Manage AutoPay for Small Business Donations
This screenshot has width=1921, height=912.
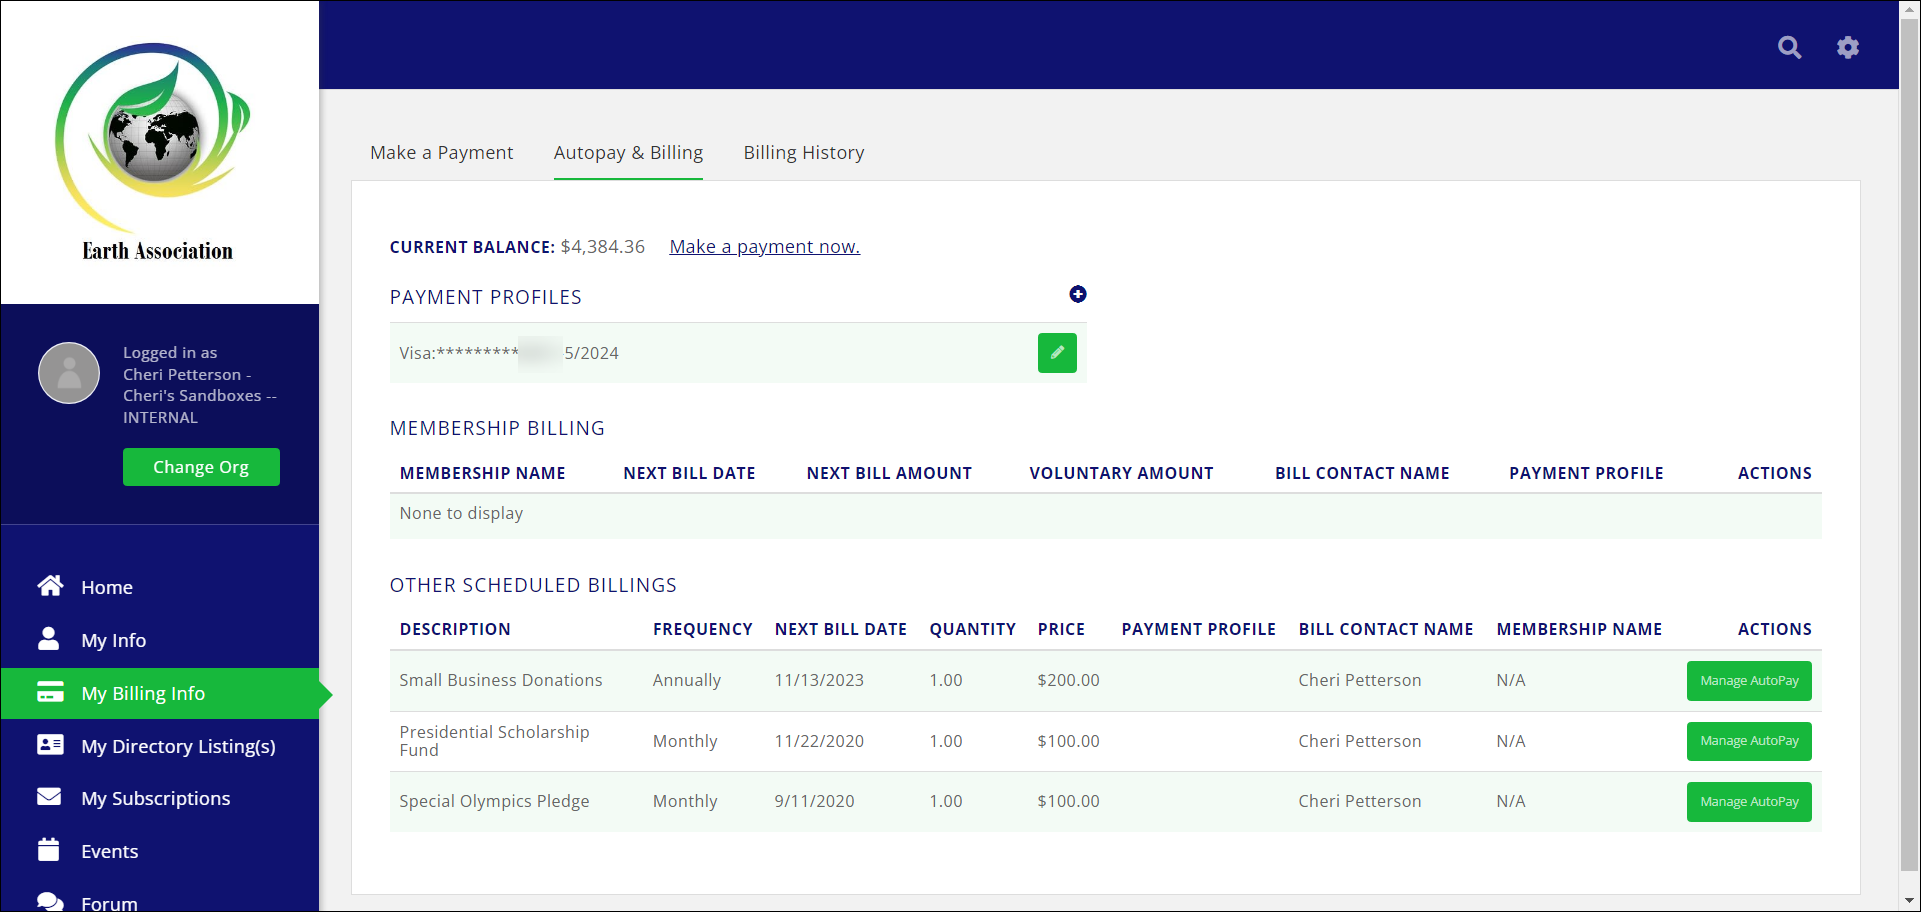(x=1748, y=680)
